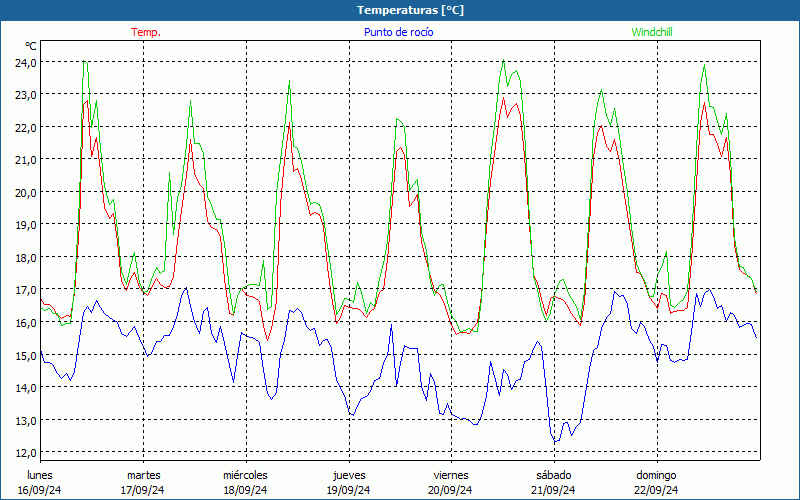
Task: Select the red 'Temp.' legend label
Action: [x=146, y=32]
